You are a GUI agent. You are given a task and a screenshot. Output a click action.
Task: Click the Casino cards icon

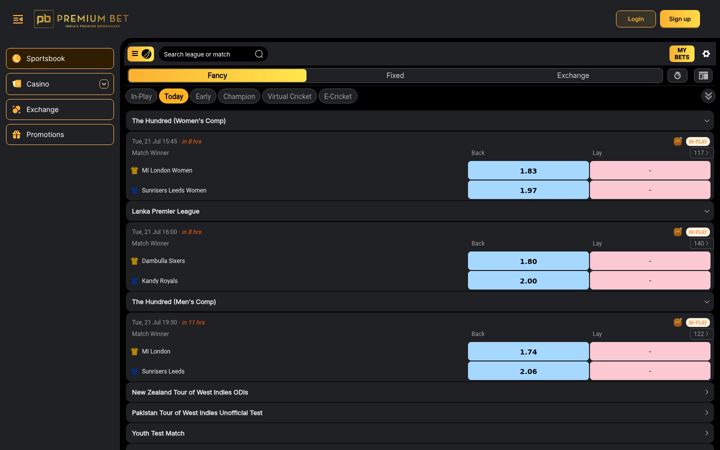tap(17, 84)
